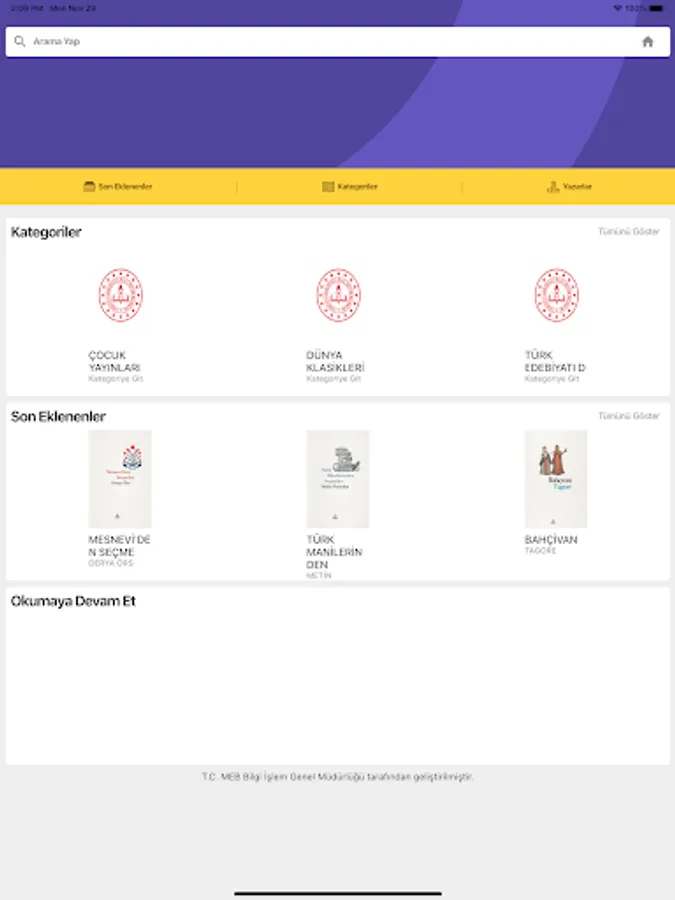This screenshot has height=900, width=675.
Task: Click the Kategoriler section heading
Action: [x=46, y=232]
